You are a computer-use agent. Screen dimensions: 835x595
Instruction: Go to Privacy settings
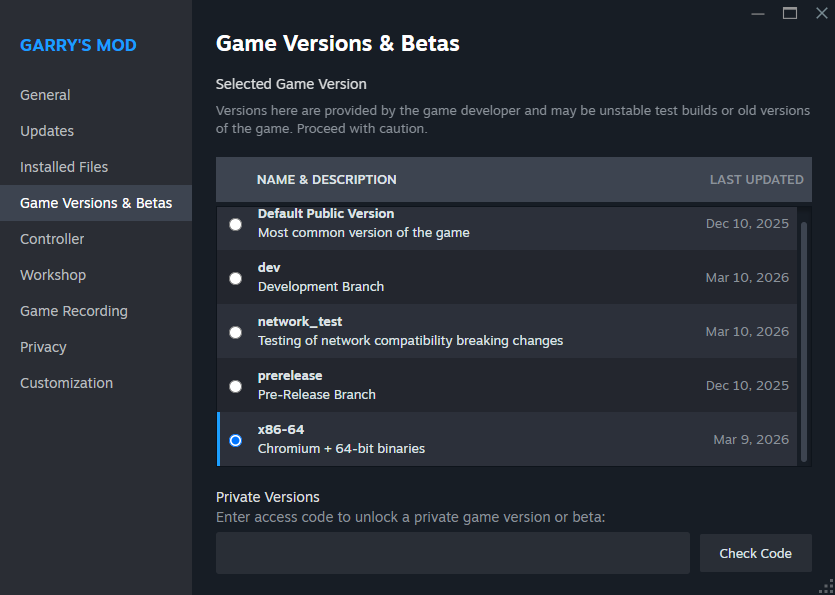pos(43,347)
